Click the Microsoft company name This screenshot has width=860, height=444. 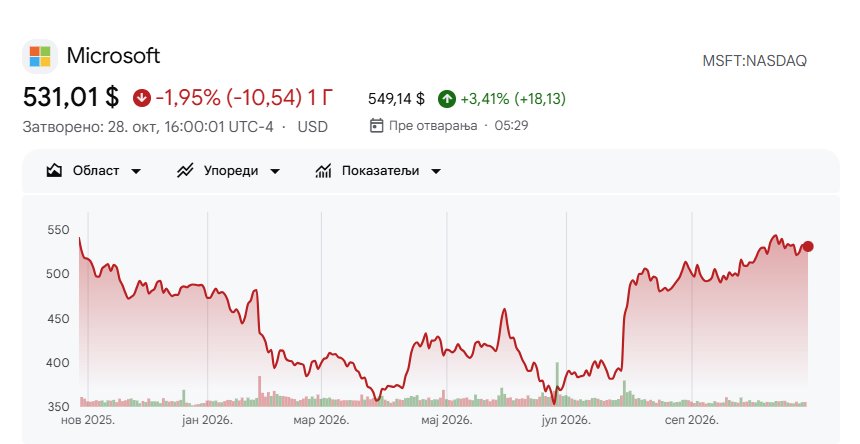(114, 55)
